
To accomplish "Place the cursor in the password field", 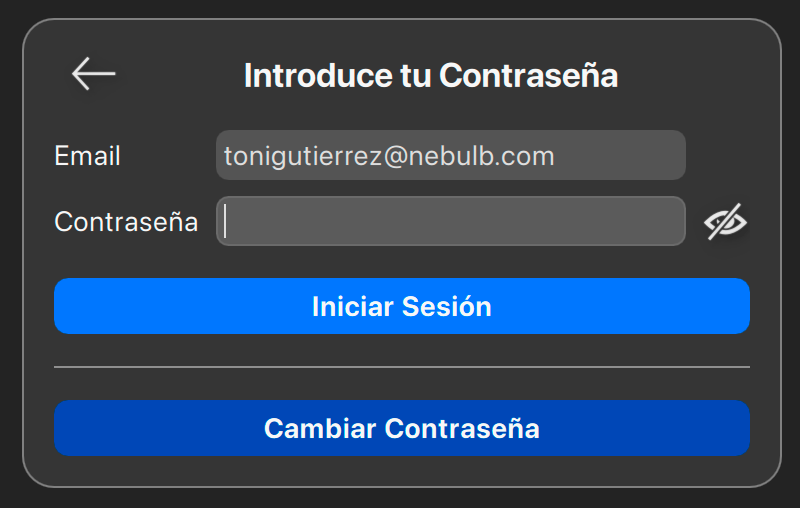I will click(x=450, y=221).
